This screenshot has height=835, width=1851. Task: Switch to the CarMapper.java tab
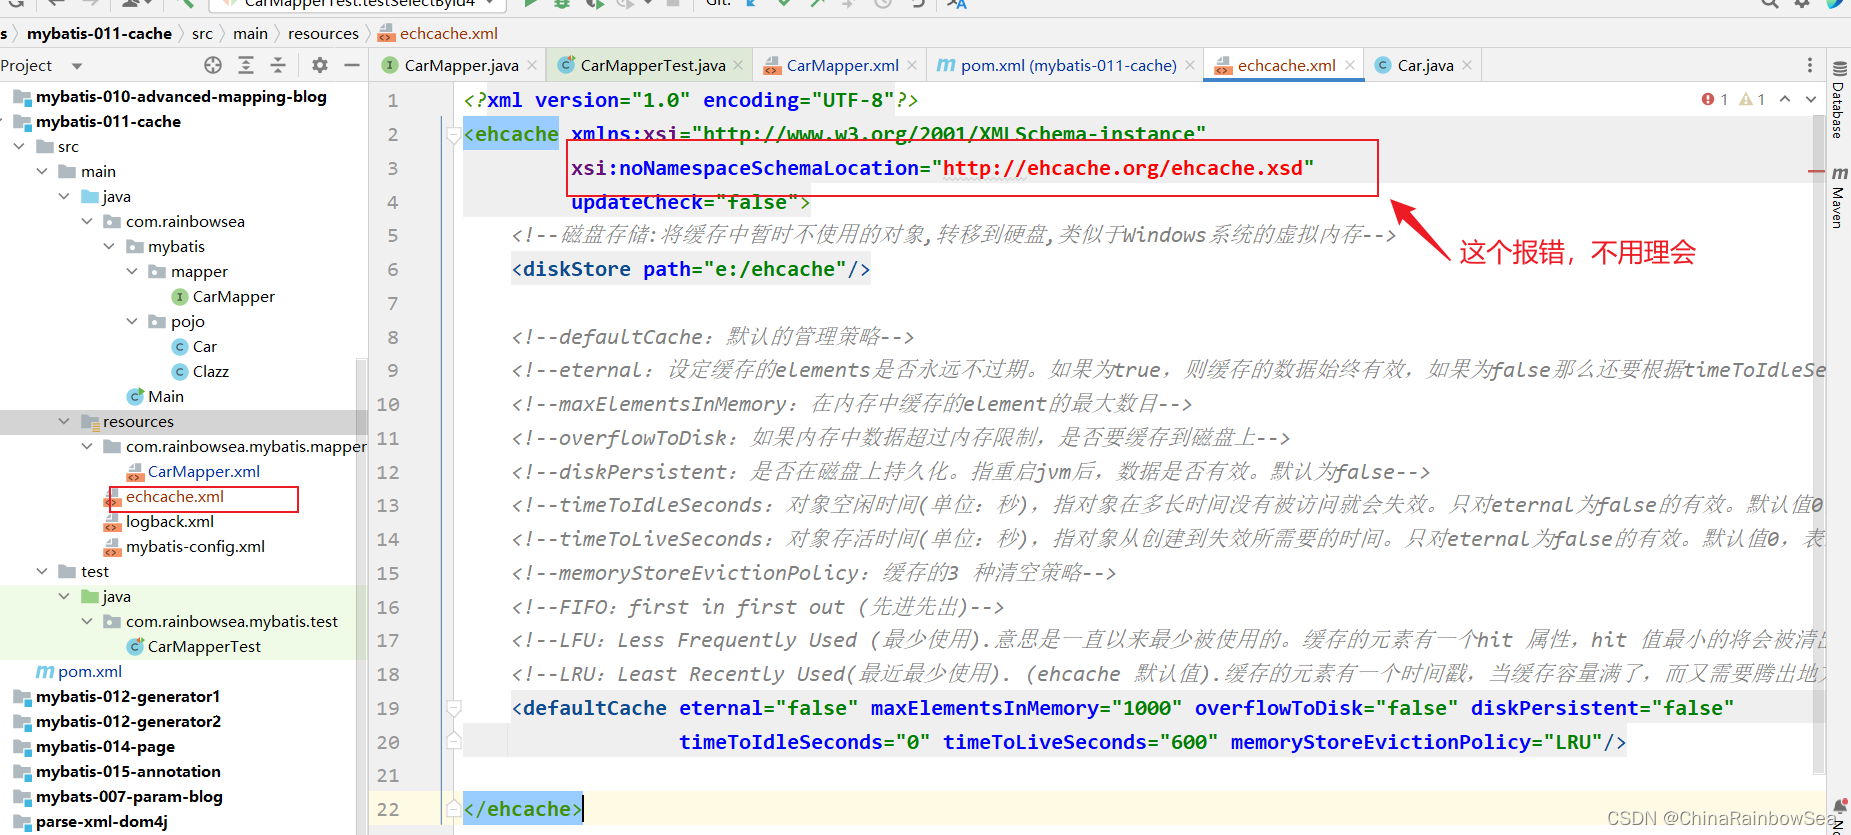tap(460, 65)
